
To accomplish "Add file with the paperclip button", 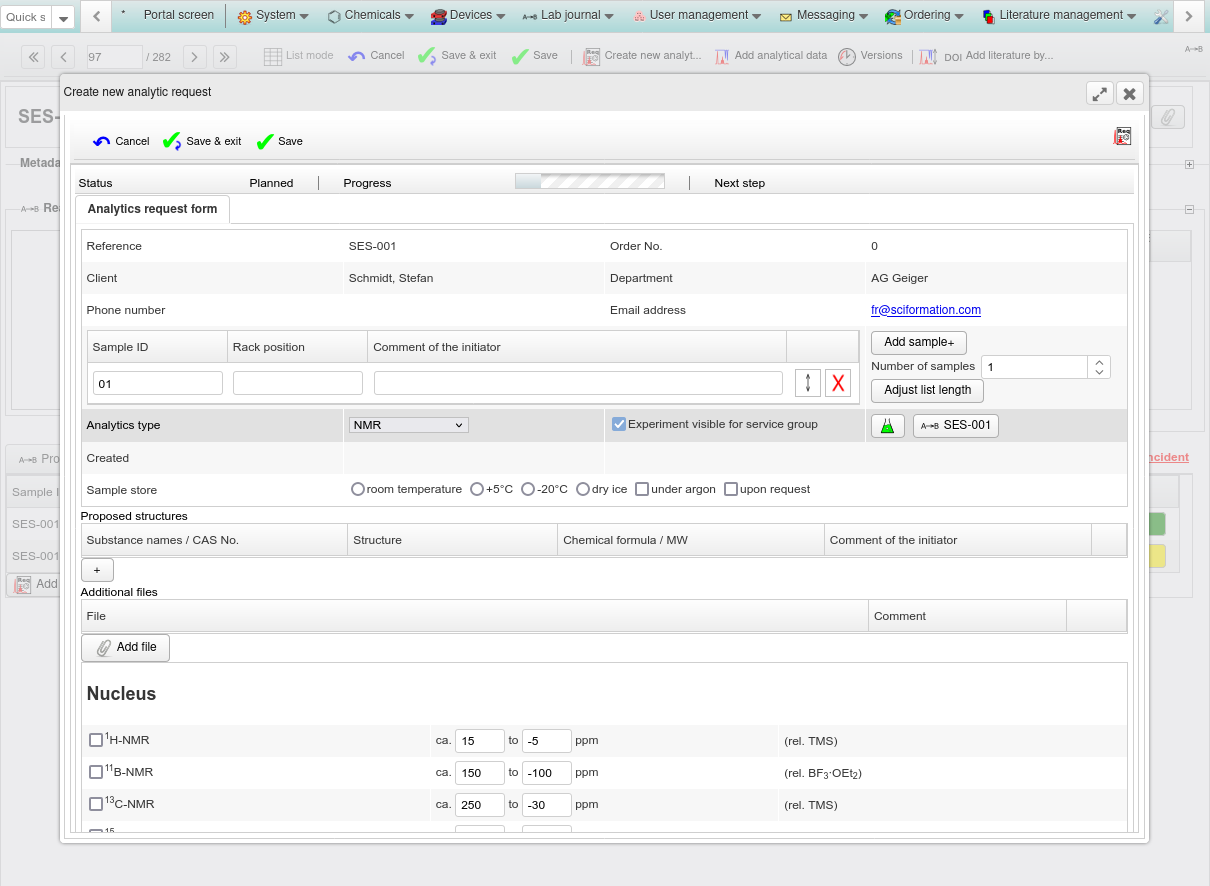I will click(126, 648).
